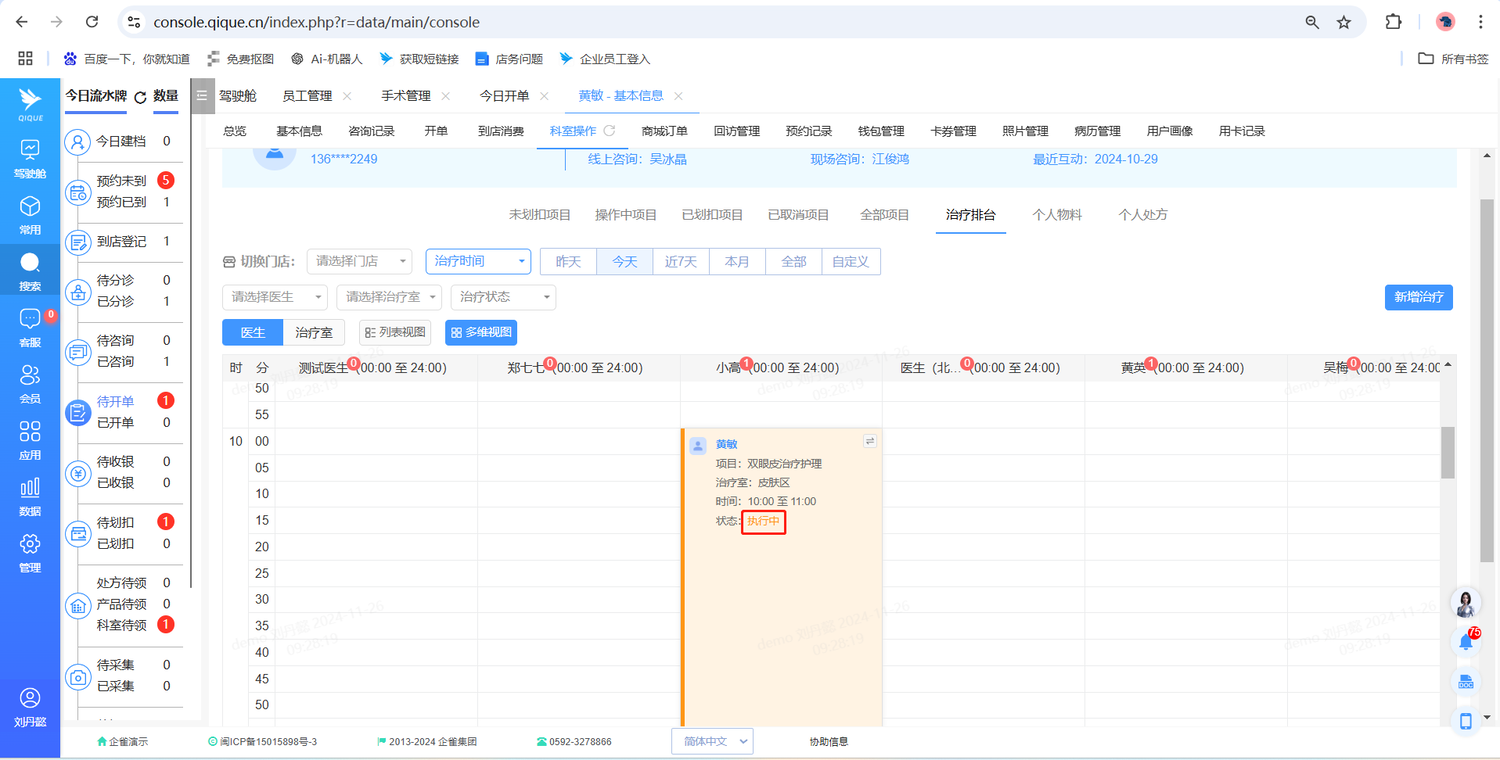Switch to 列表视图 list view
Image resolution: width=1500 pixels, height=760 pixels.
(395, 332)
